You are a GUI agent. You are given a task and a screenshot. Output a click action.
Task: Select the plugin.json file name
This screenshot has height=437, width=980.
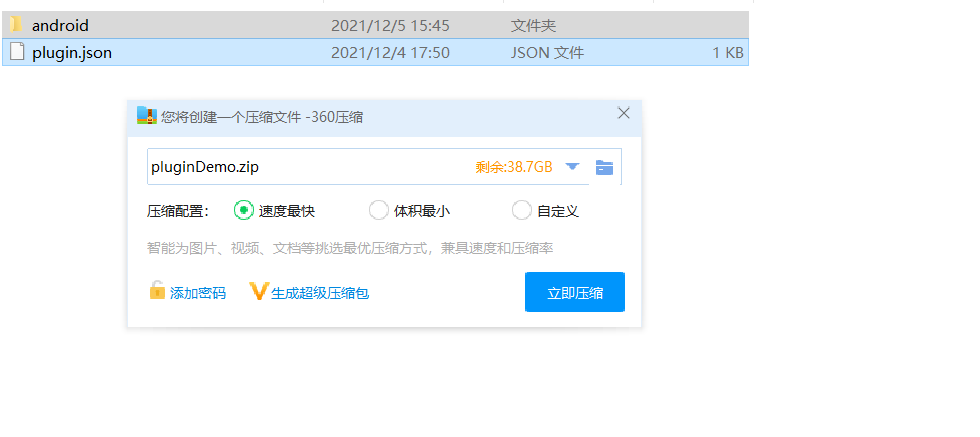72,53
